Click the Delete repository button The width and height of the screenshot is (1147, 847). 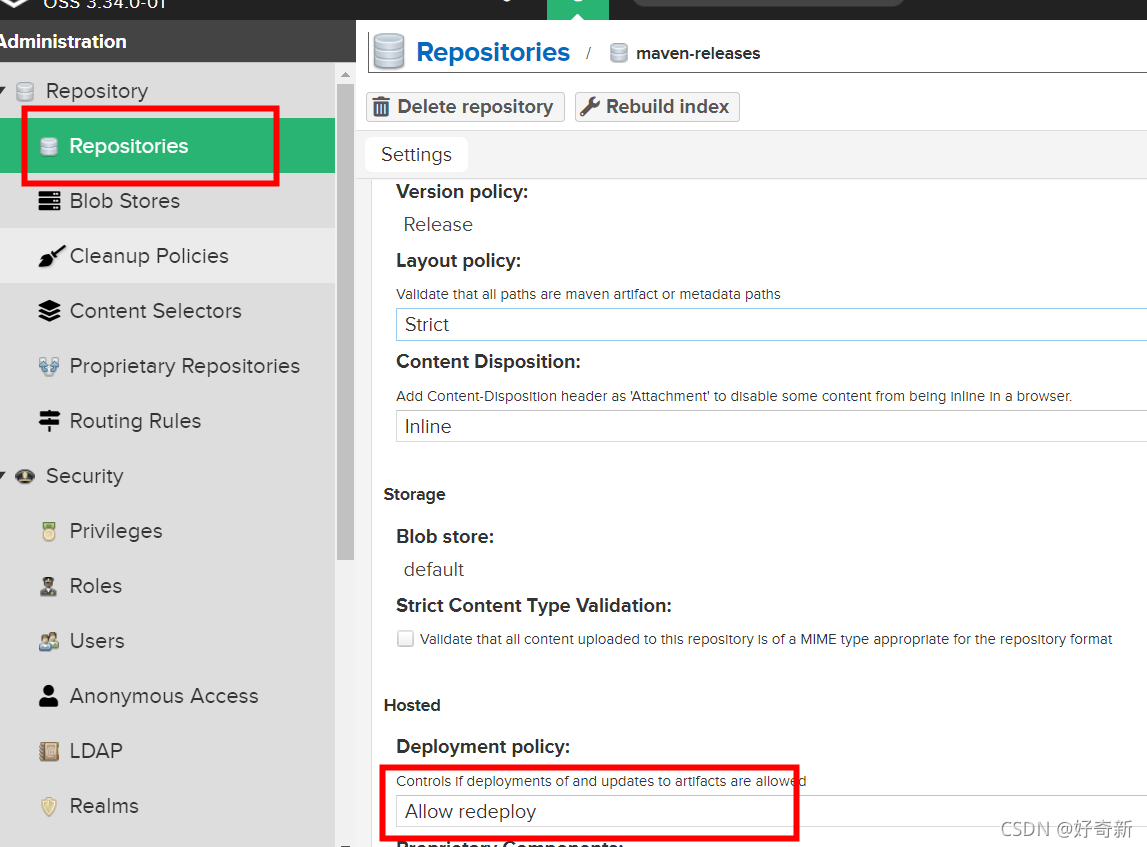click(464, 106)
